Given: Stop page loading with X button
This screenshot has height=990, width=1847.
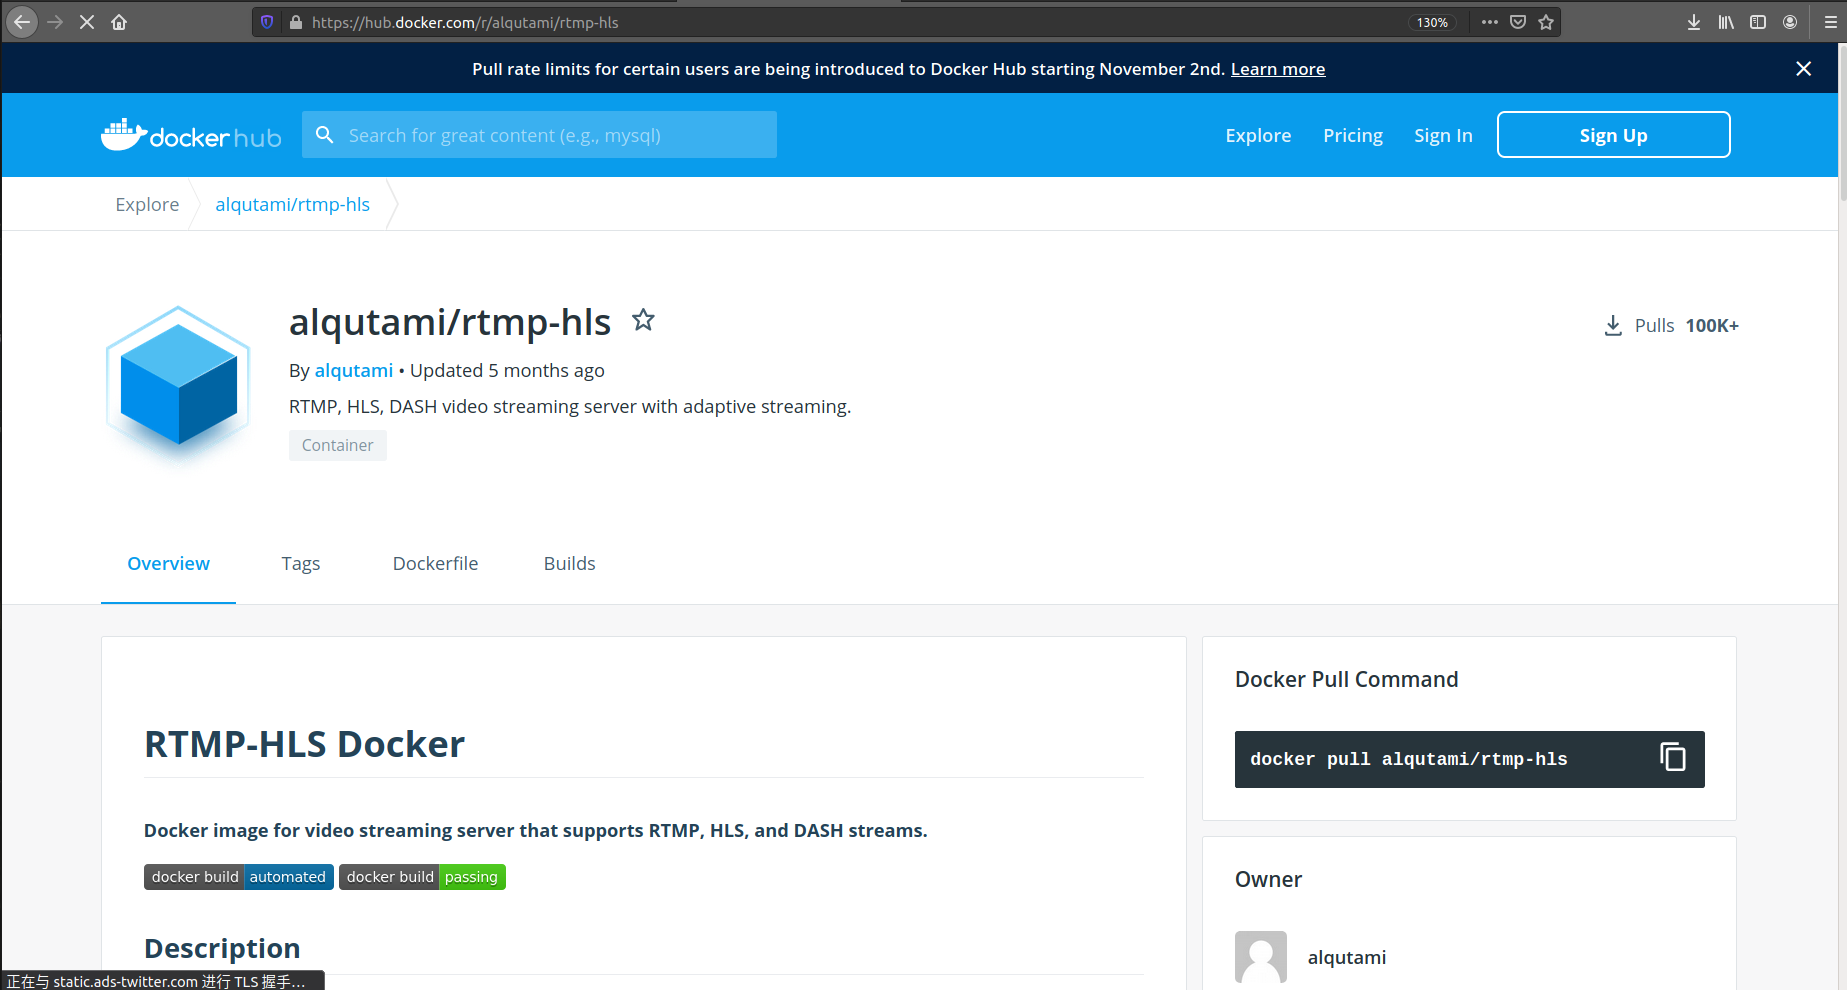Looking at the screenshot, I should 87,22.
